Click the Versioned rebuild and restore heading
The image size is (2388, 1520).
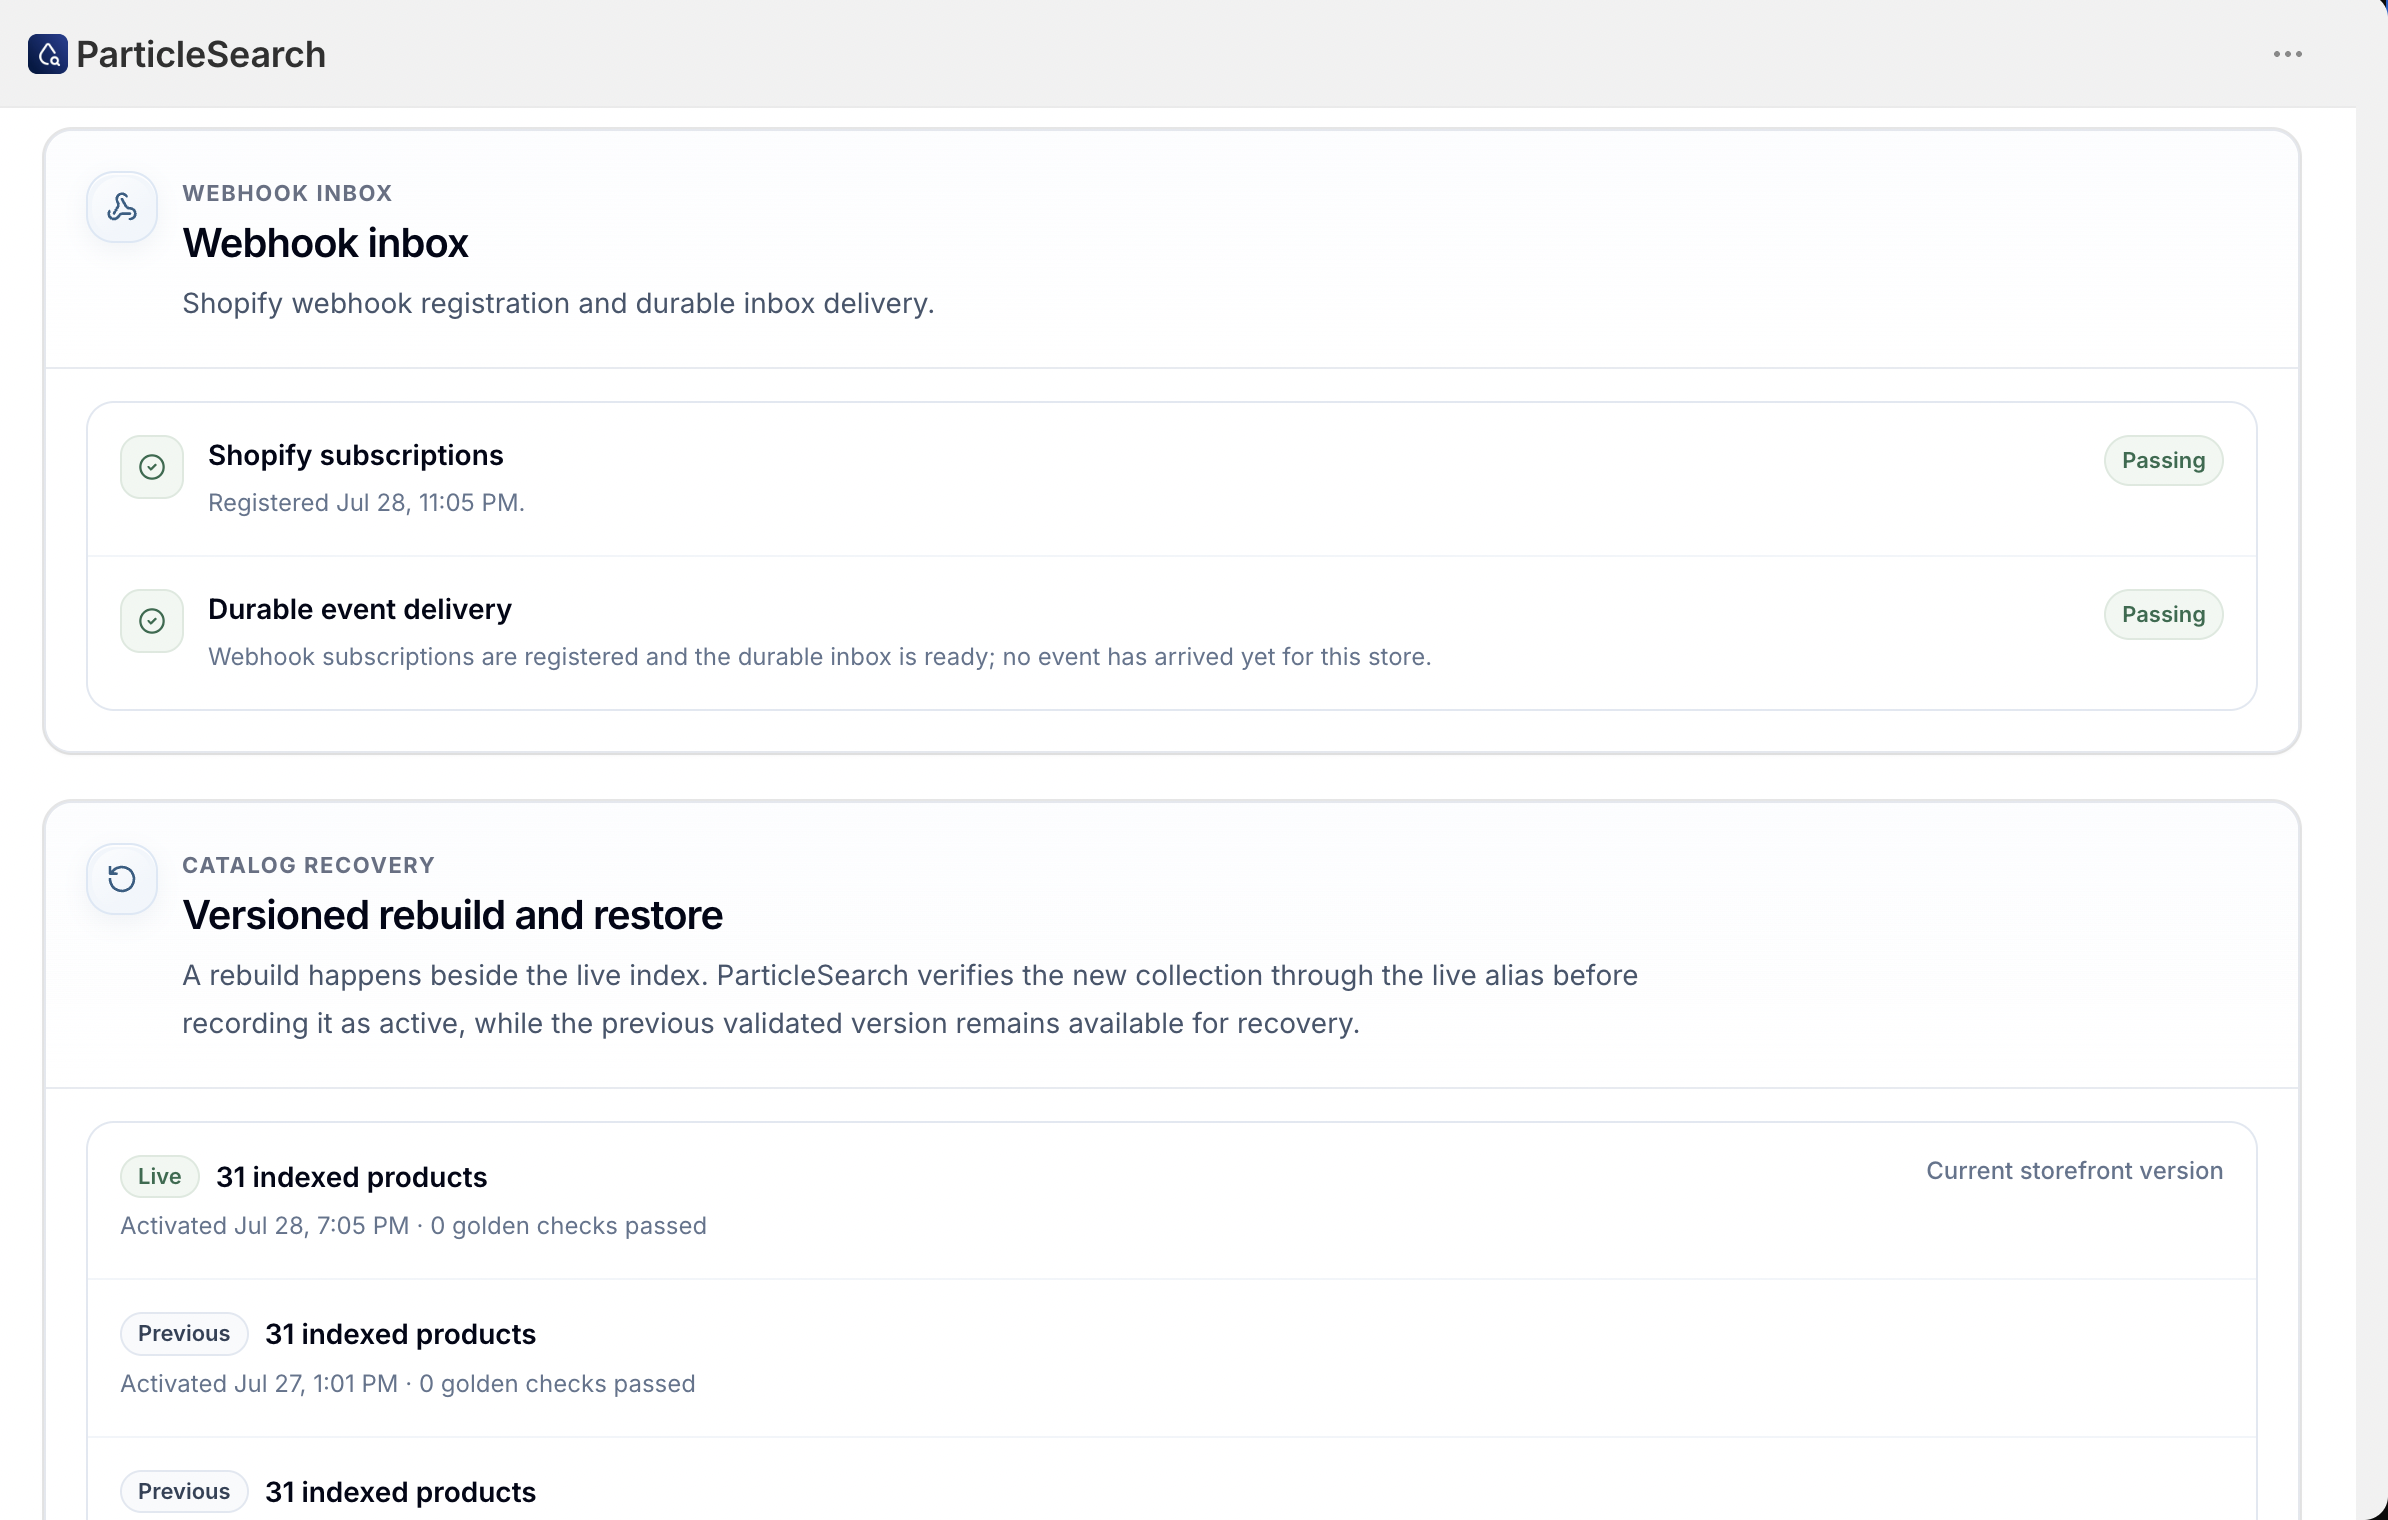point(452,915)
